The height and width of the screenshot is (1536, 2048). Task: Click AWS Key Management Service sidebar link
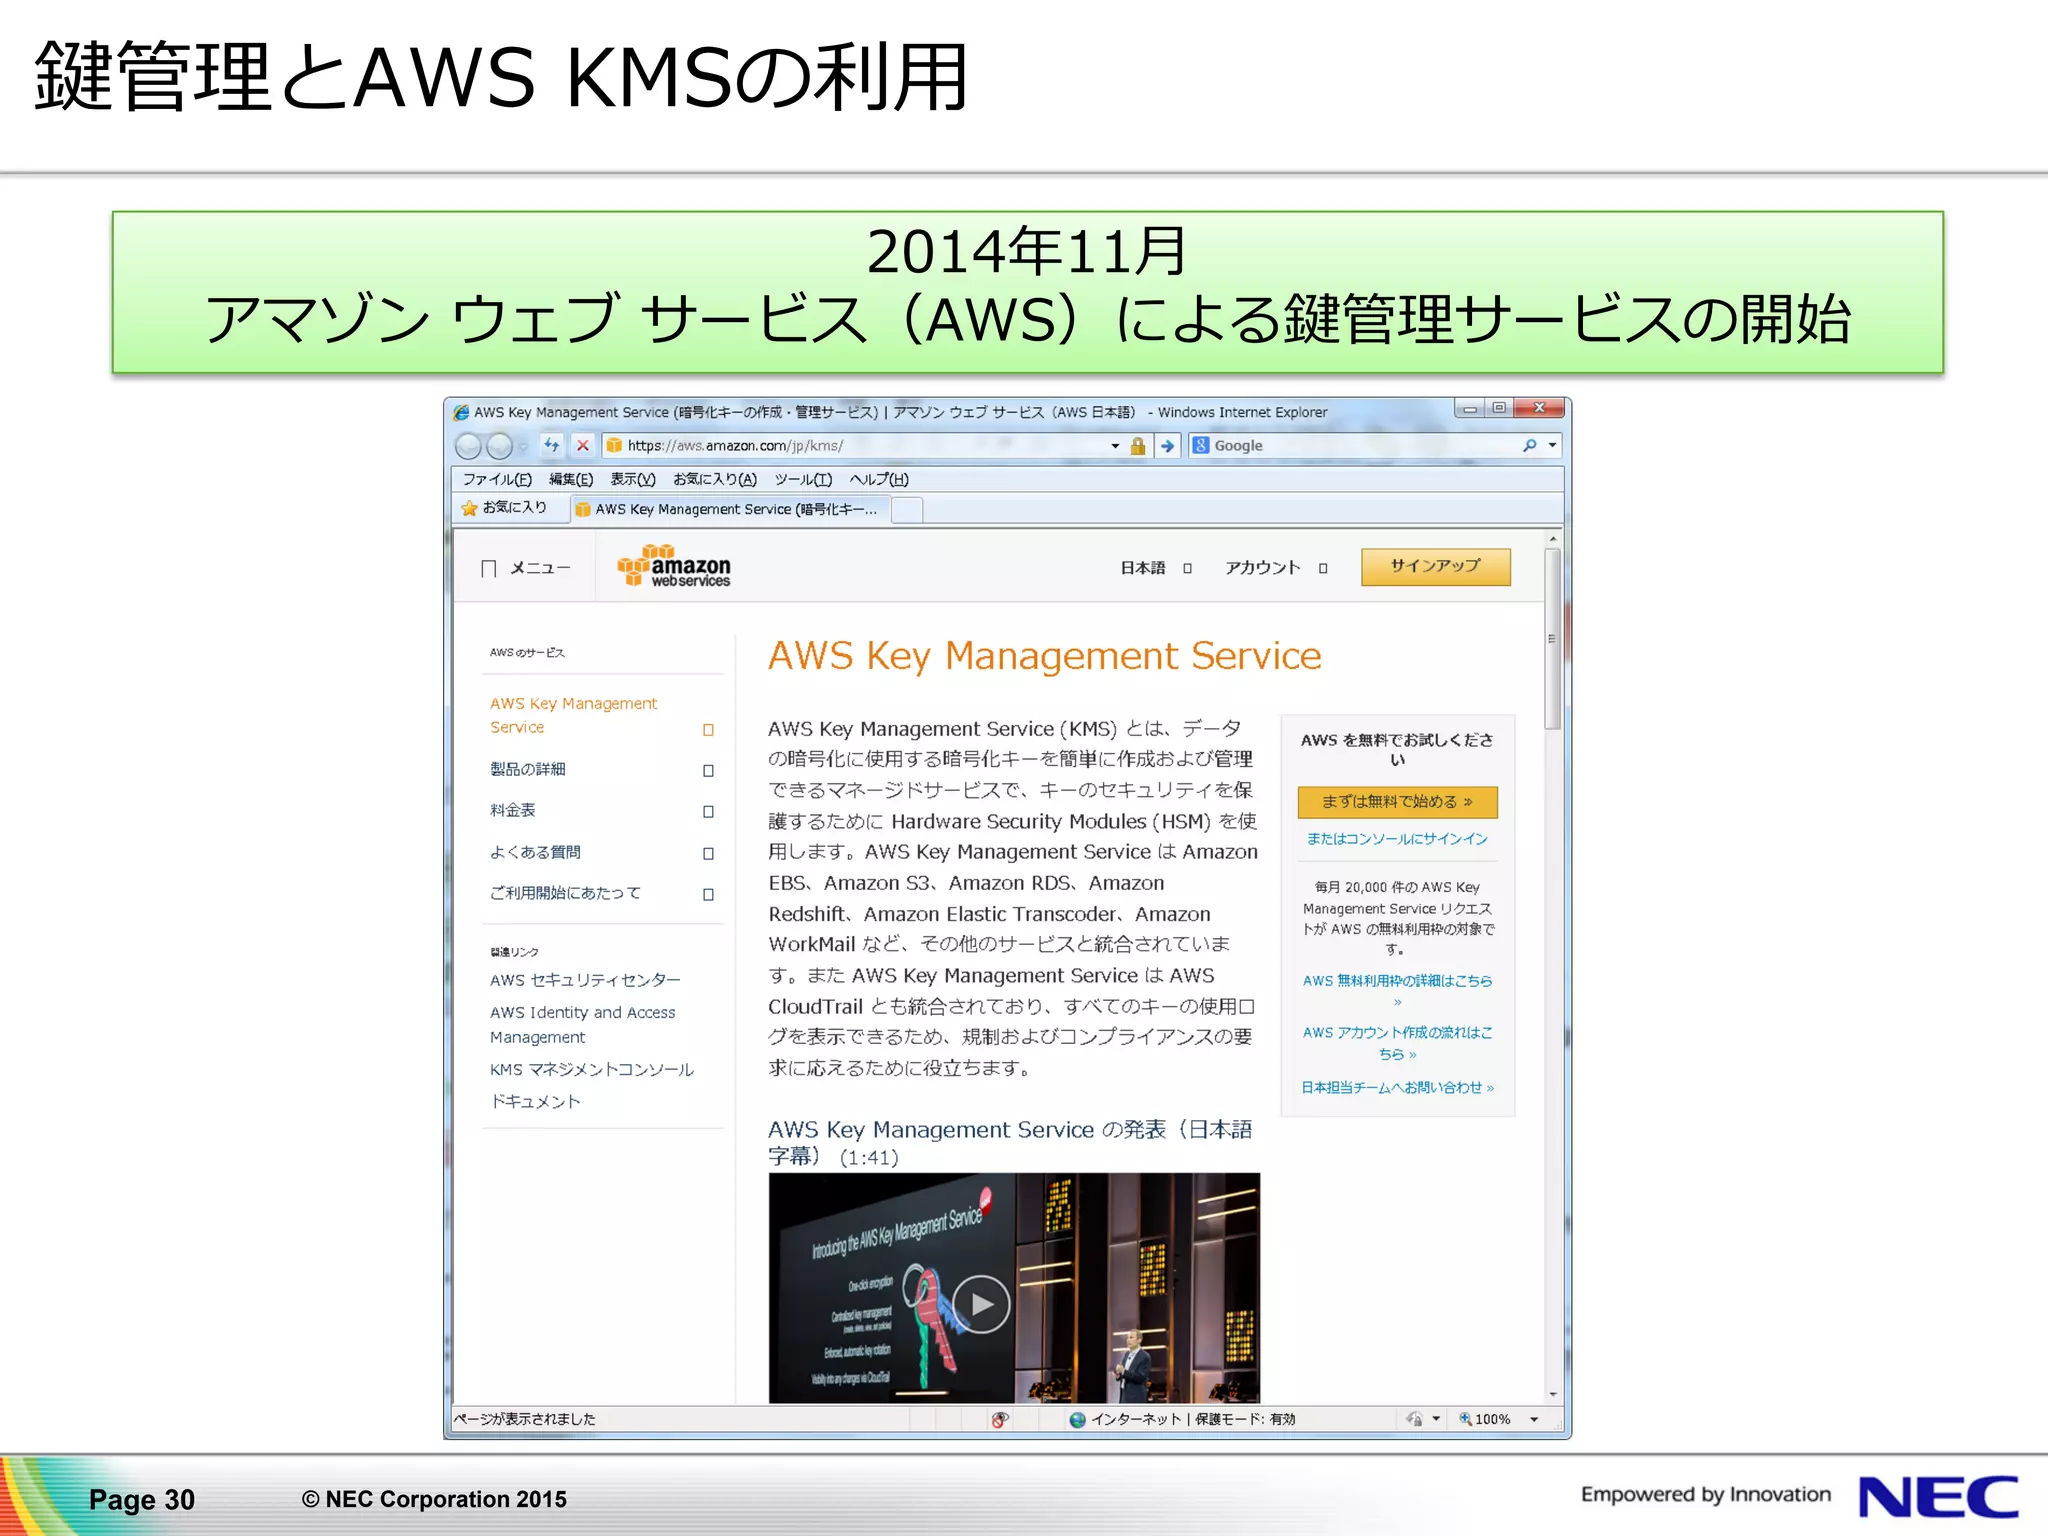pyautogui.click(x=573, y=716)
